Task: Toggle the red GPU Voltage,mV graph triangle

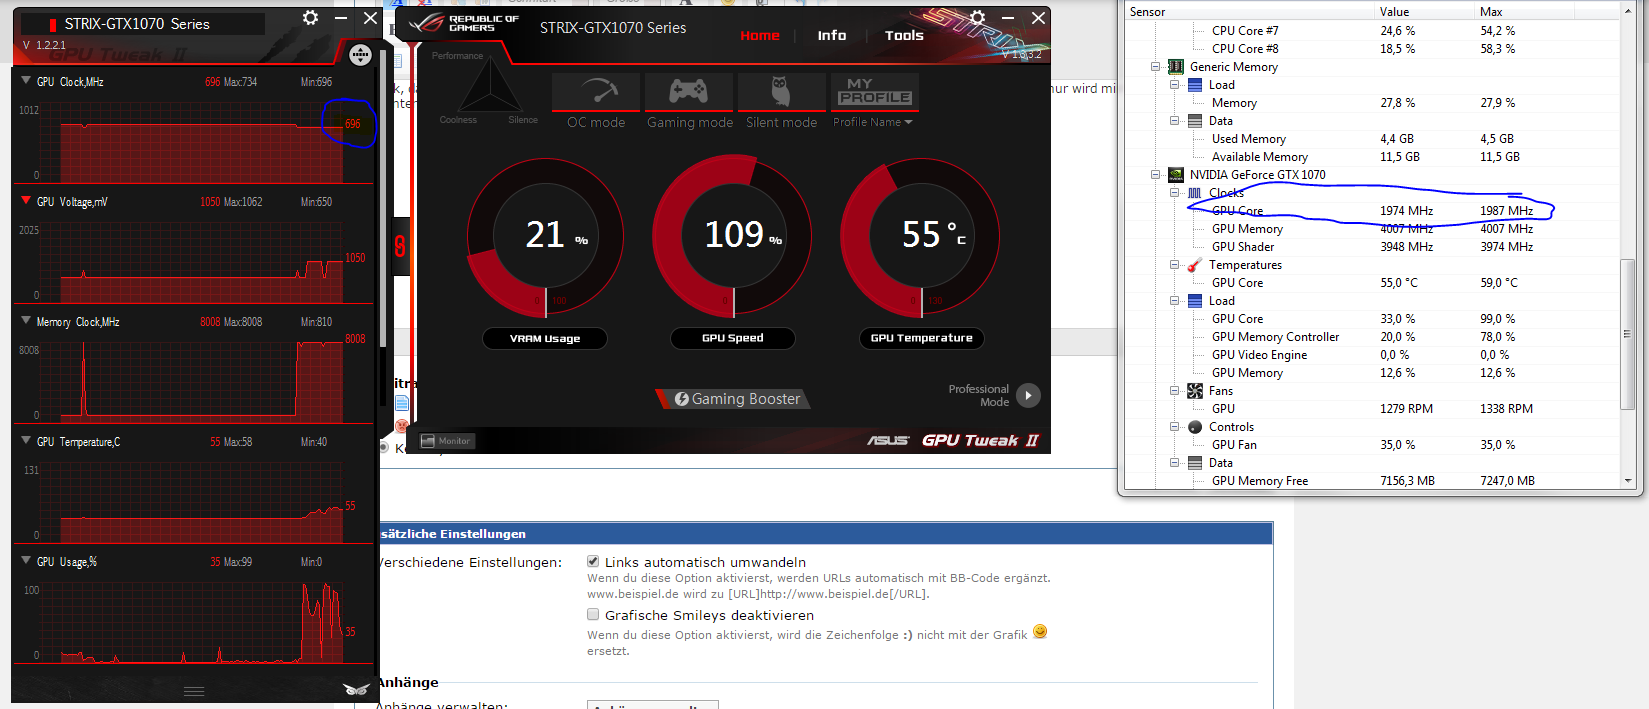Action: (26, 201)
